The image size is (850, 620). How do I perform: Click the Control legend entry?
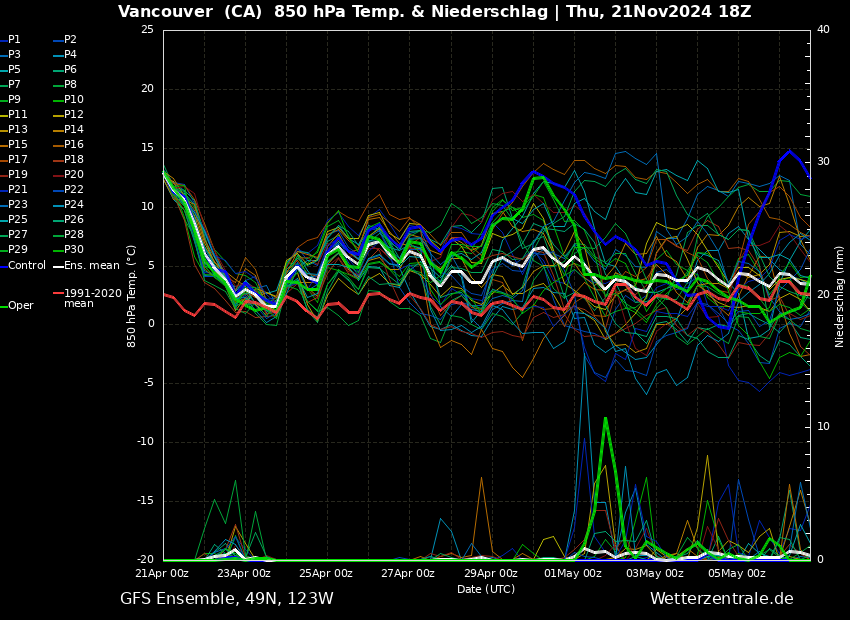pyautogui.click(x=26, y=266)
